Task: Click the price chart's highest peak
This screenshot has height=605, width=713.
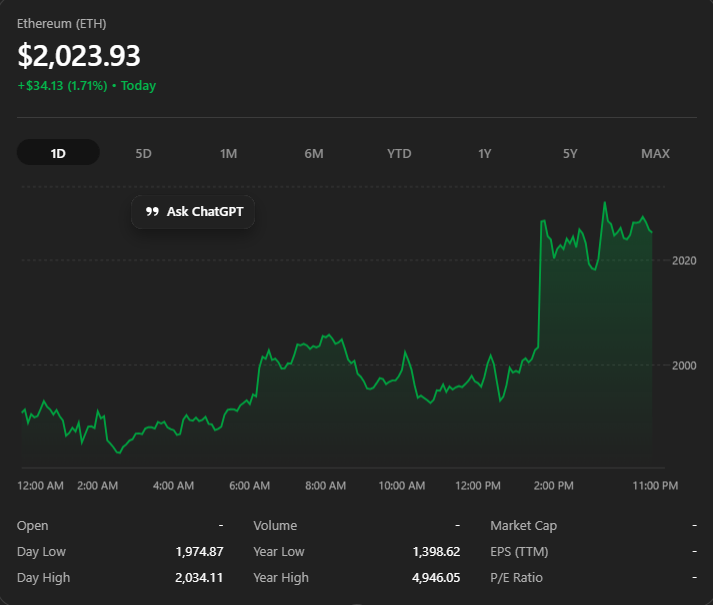Action: pyautogui.click(x=605, y=202)
